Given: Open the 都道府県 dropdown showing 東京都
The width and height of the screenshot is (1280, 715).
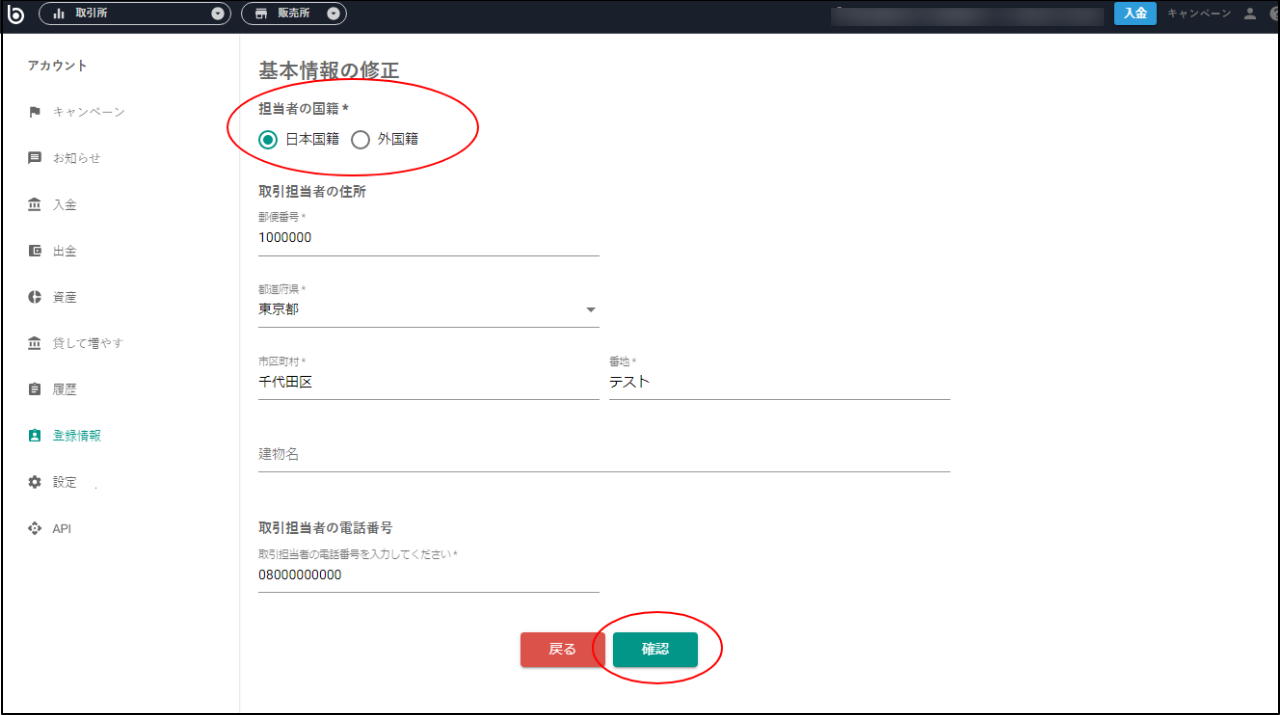Looking at the screenshot, I should tap(429, 309).
